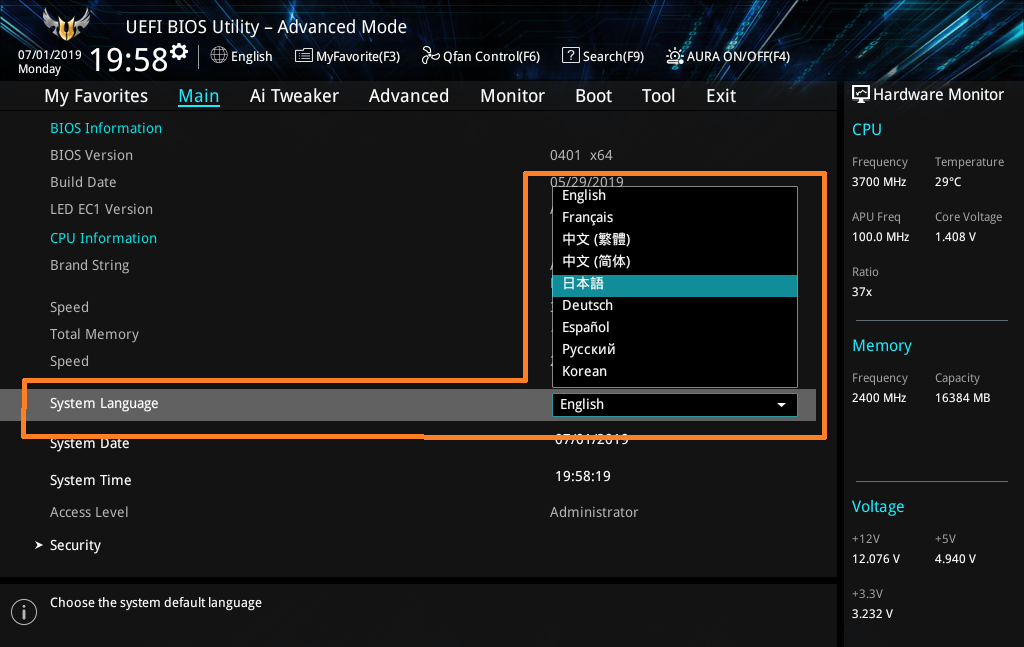1024x647 pixels.
Task: Select the System Time row label
Action: pyautogui.click(x=91, y=481)
